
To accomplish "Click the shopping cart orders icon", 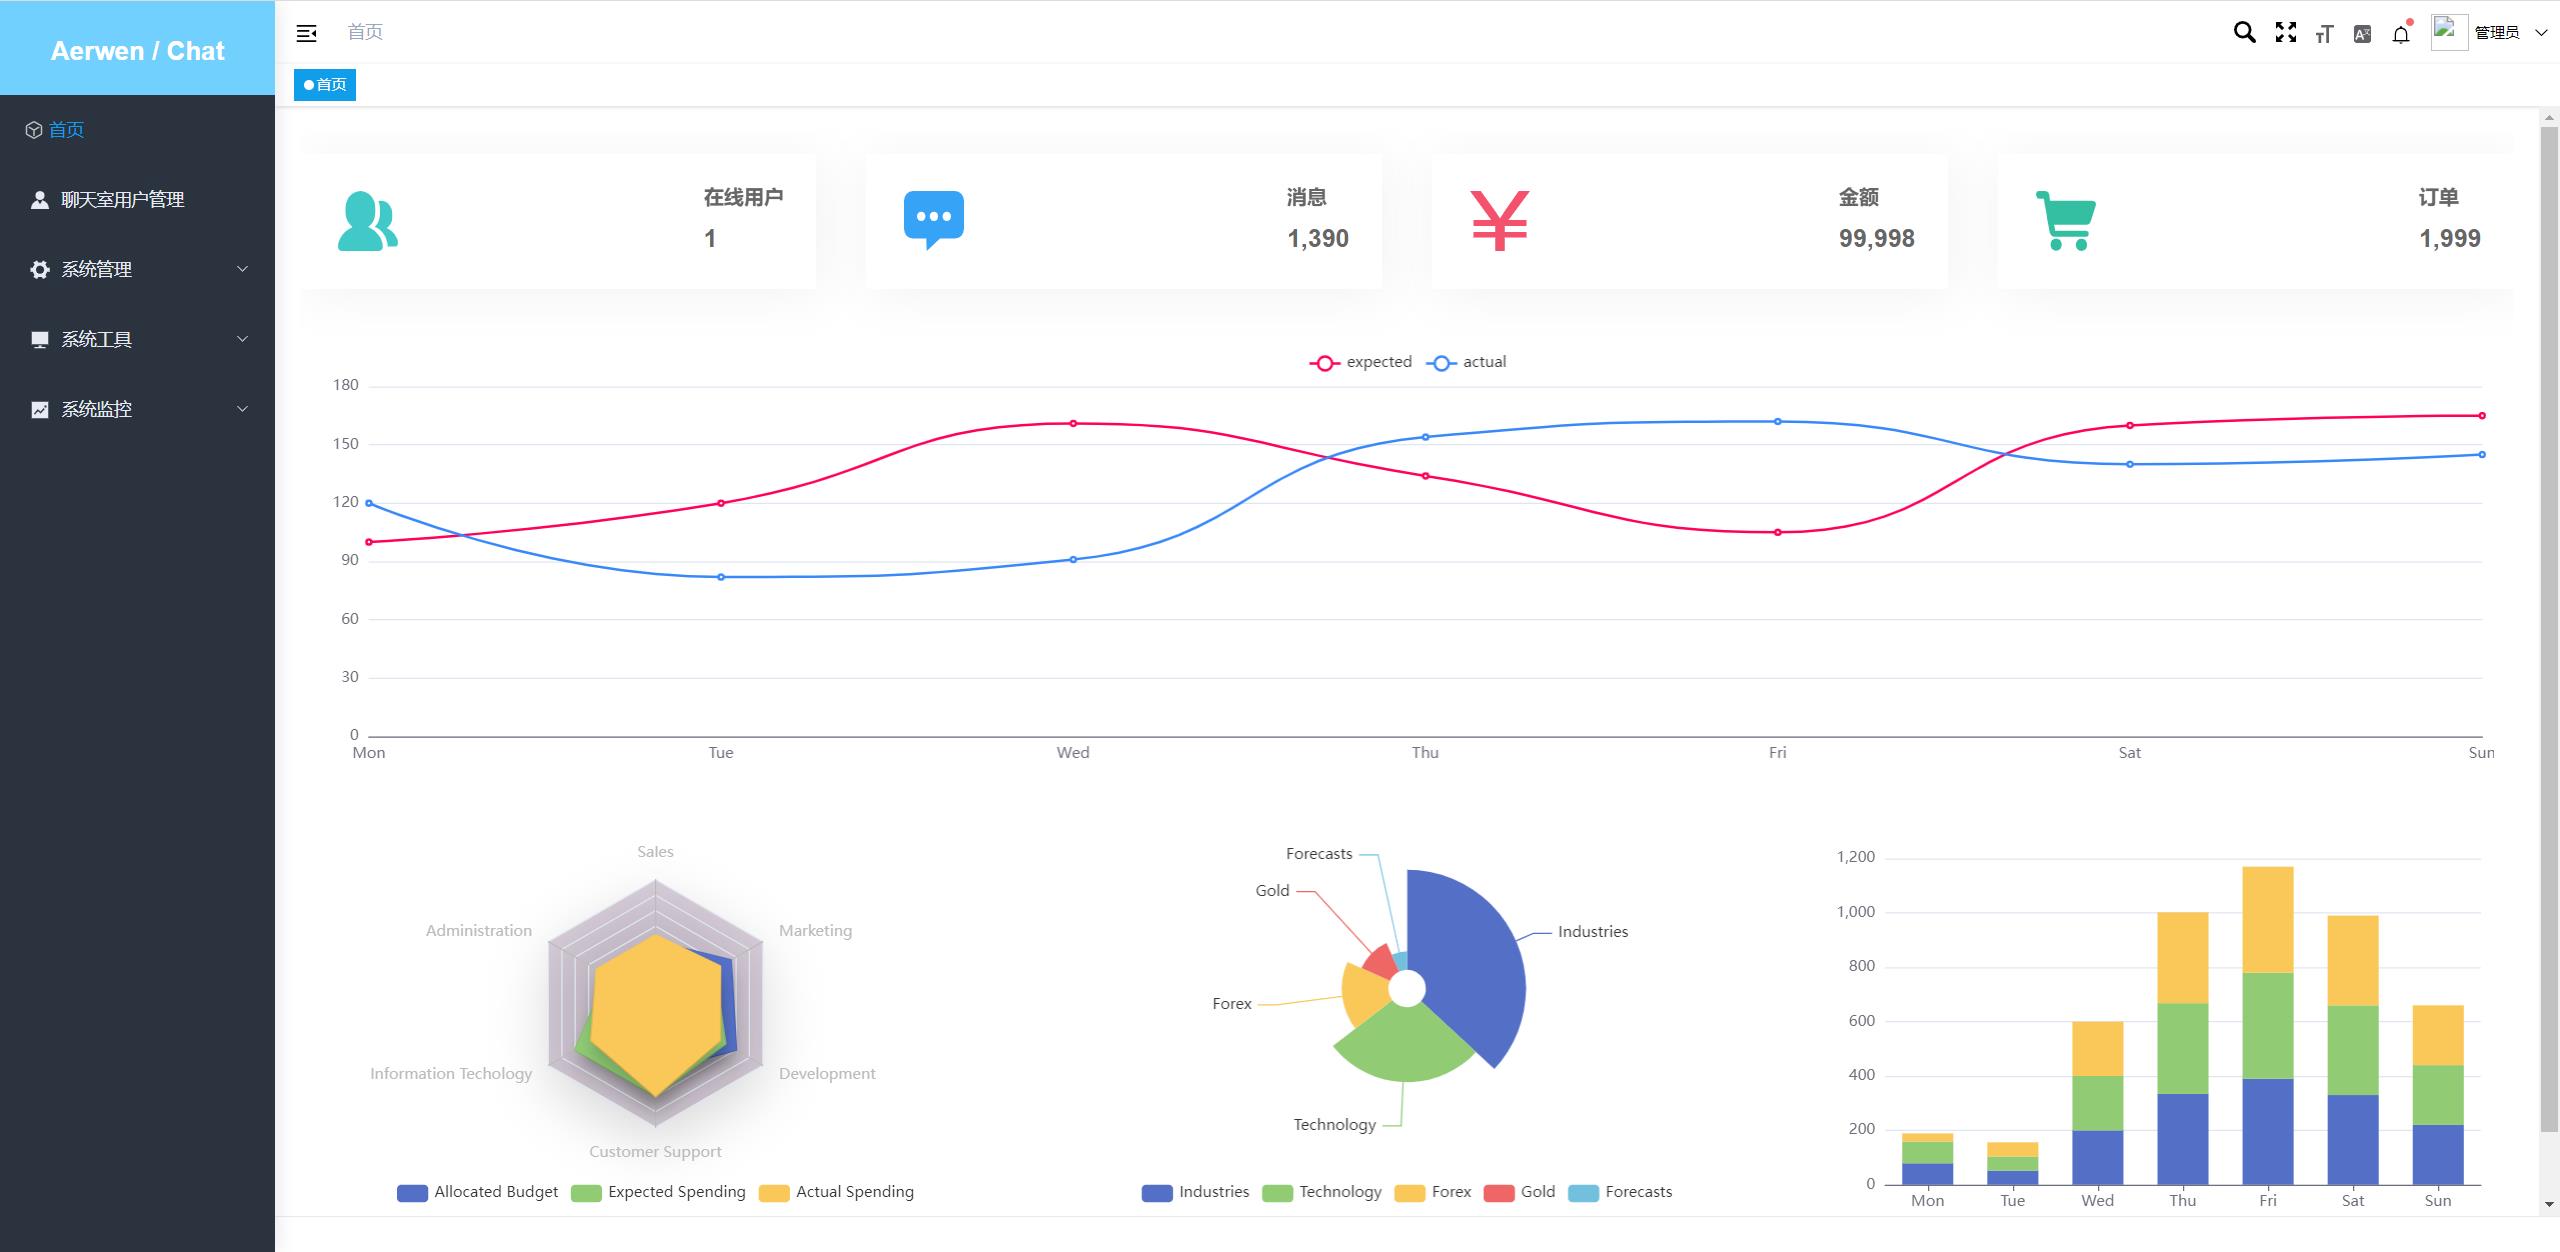I will [2066, 220].
